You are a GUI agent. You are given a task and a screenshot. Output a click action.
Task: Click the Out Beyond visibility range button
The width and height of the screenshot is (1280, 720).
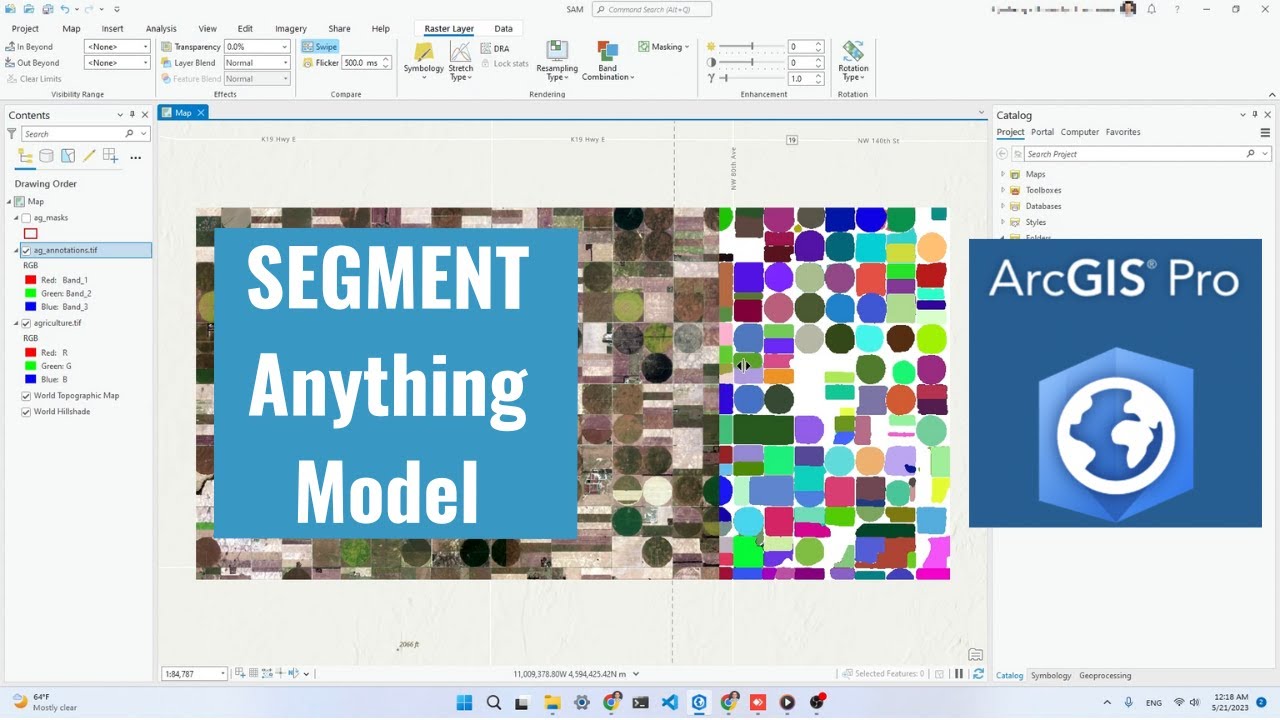[32, 63]
